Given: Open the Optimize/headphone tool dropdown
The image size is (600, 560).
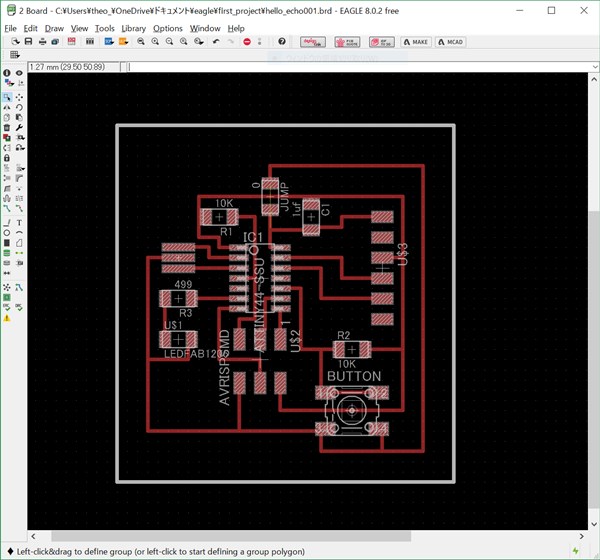Looking at the screenshot, I should click(20, 147).
